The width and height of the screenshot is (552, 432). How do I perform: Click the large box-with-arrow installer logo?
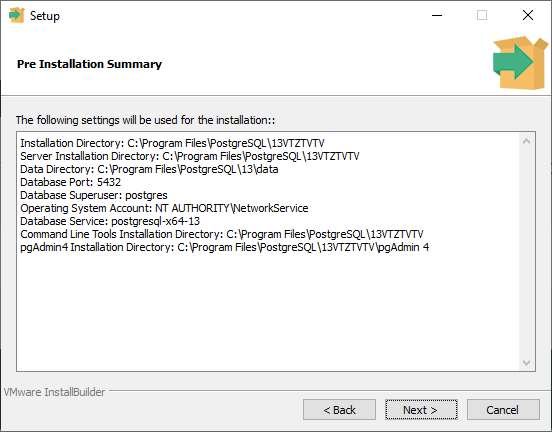tap(520, 63)
